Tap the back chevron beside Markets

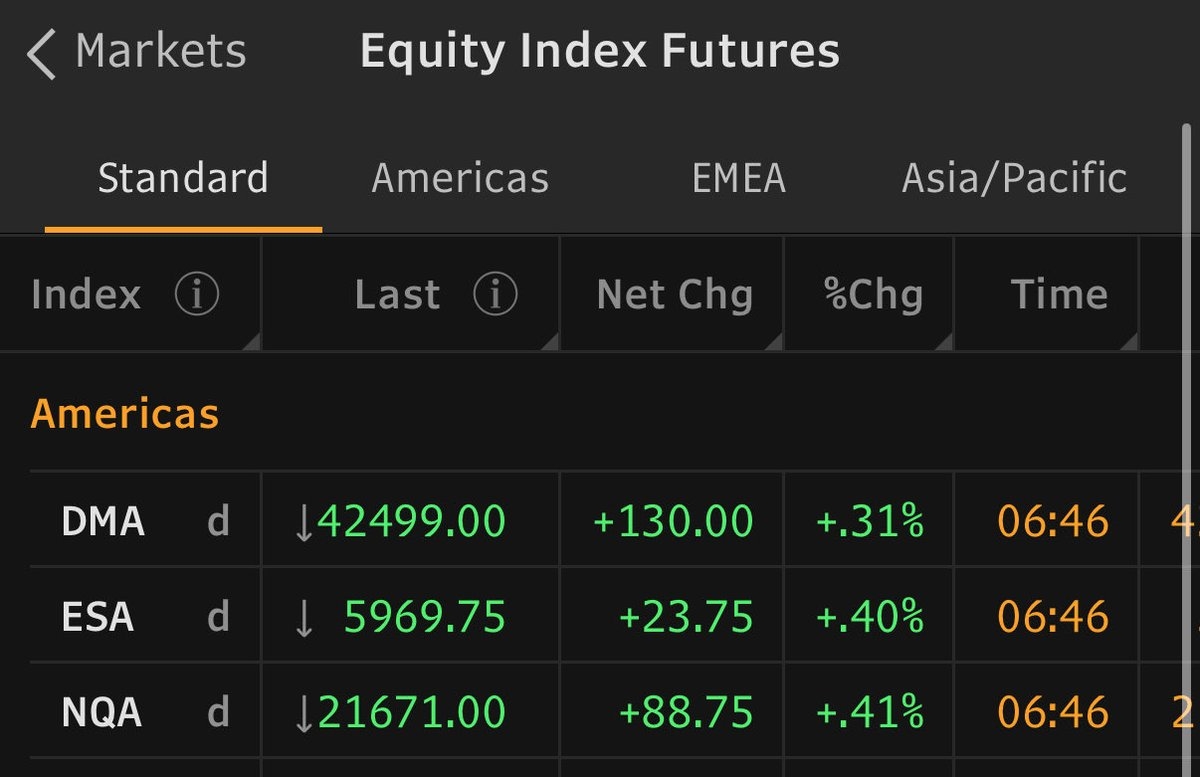[x=42, y=54]
